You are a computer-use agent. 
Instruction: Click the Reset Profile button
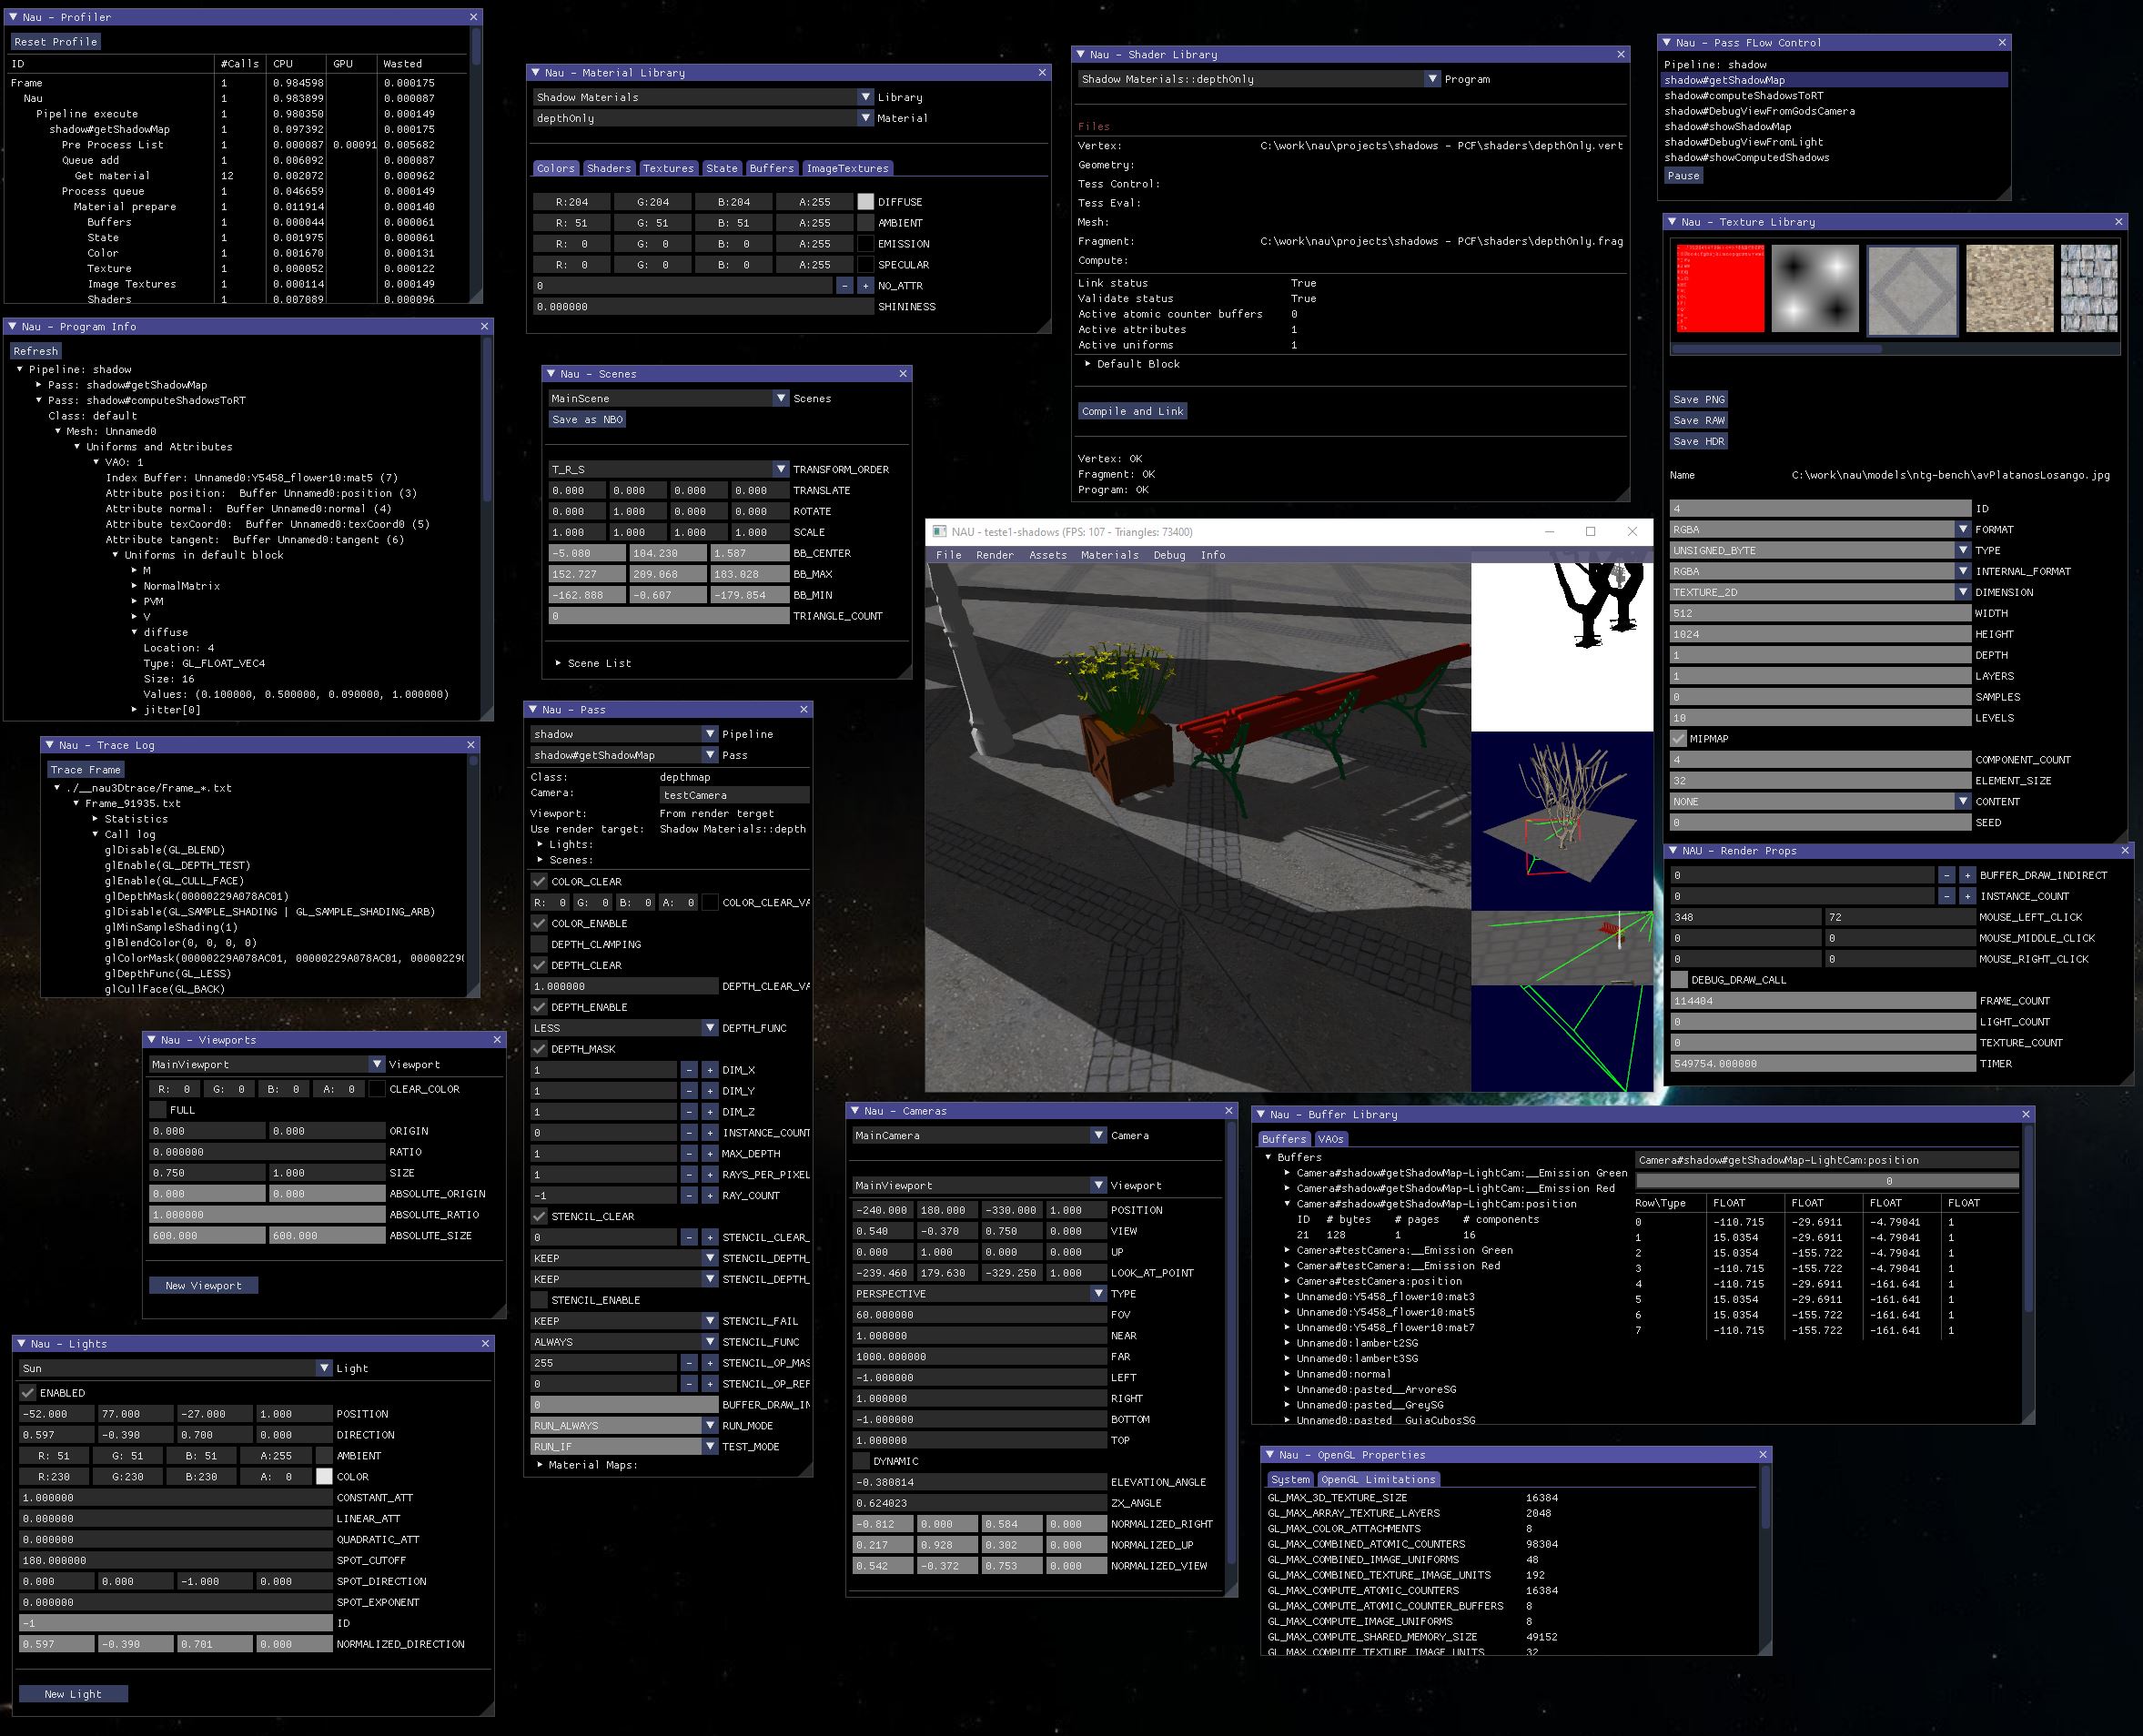tap(55, 42)
